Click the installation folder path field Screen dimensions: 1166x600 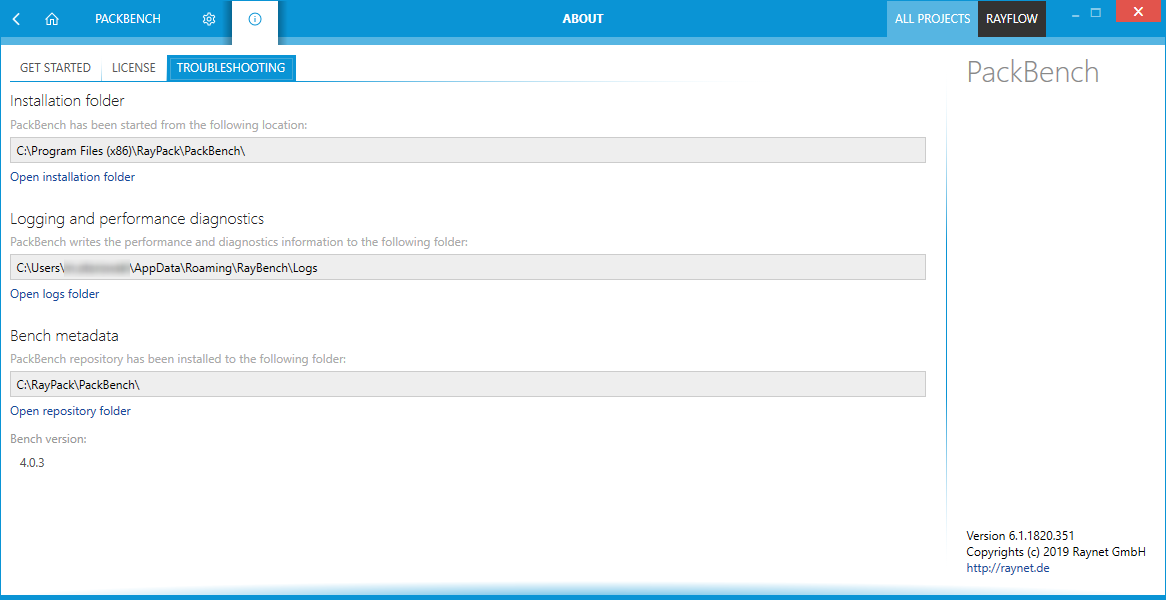[467, 150]
